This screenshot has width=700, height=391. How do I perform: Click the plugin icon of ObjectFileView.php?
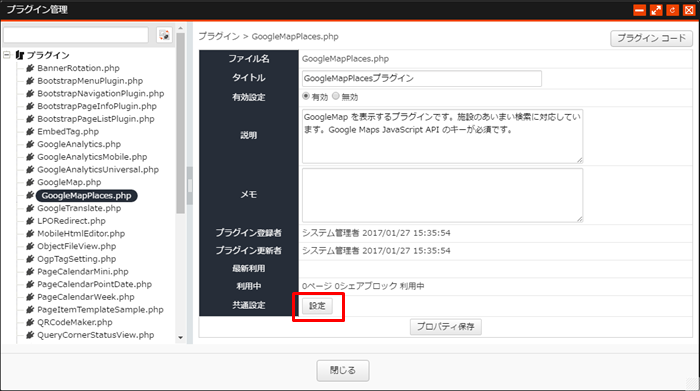click(30, 246)
